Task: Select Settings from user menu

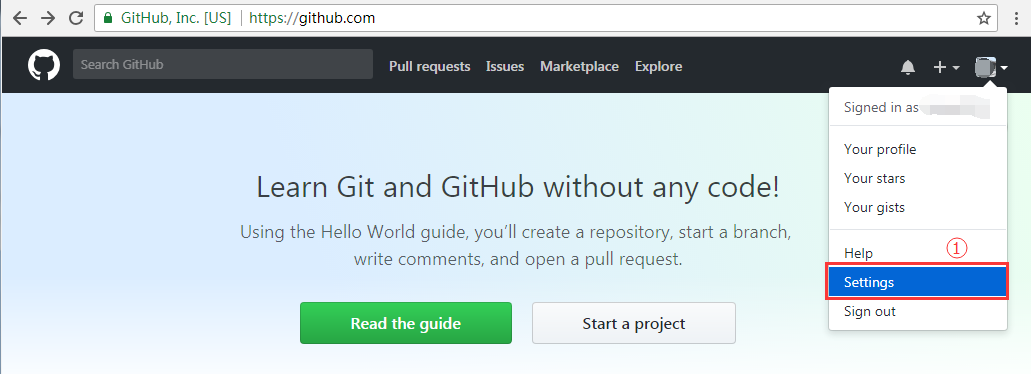Action: pos(917,283)
